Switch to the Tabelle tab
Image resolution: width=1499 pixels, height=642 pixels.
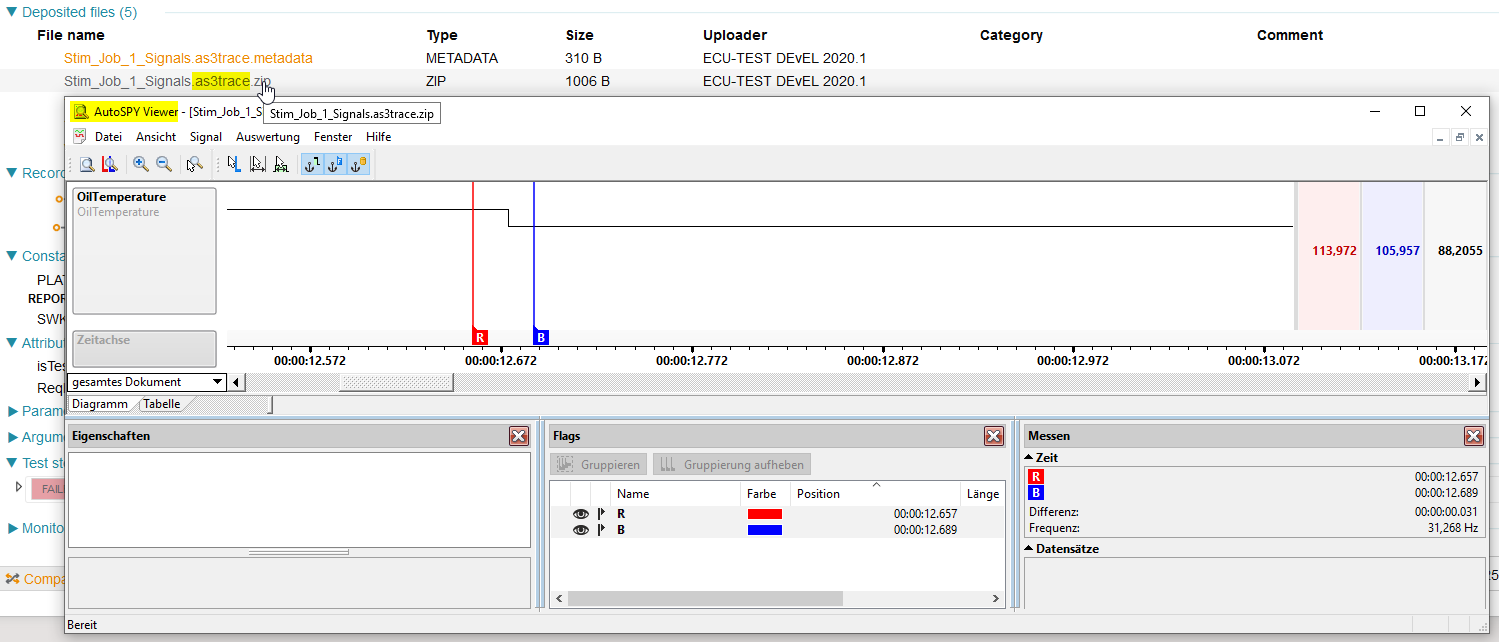point(161,404)
